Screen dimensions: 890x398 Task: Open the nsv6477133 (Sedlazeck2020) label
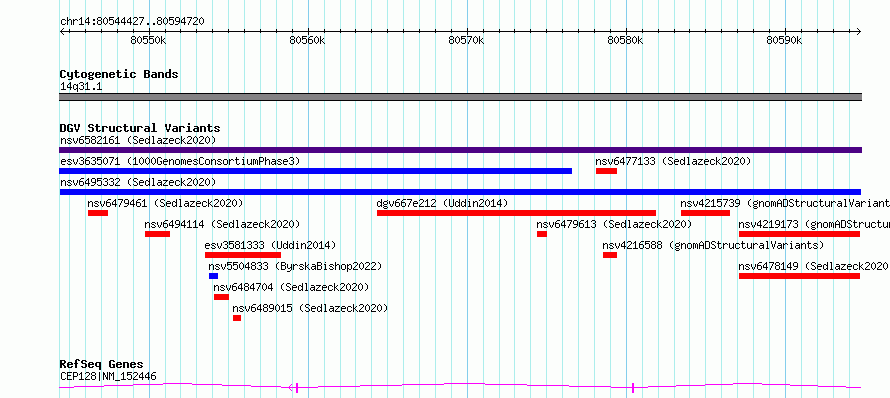[x=673, y=161]
